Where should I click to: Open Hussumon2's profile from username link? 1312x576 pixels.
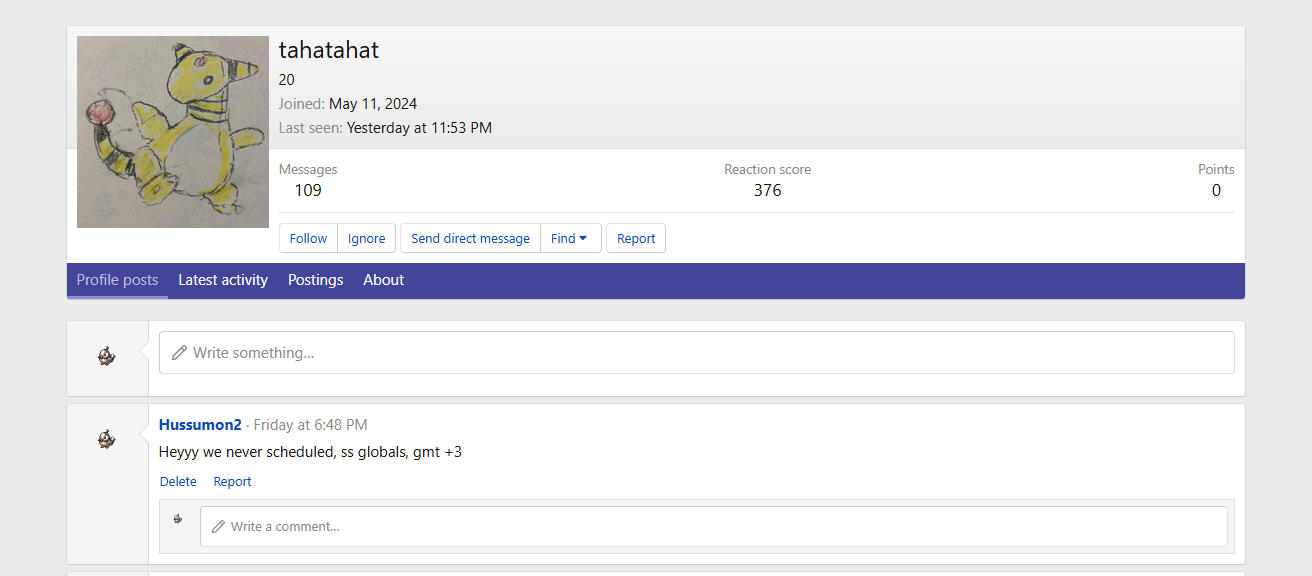click(x=200, y=425)
